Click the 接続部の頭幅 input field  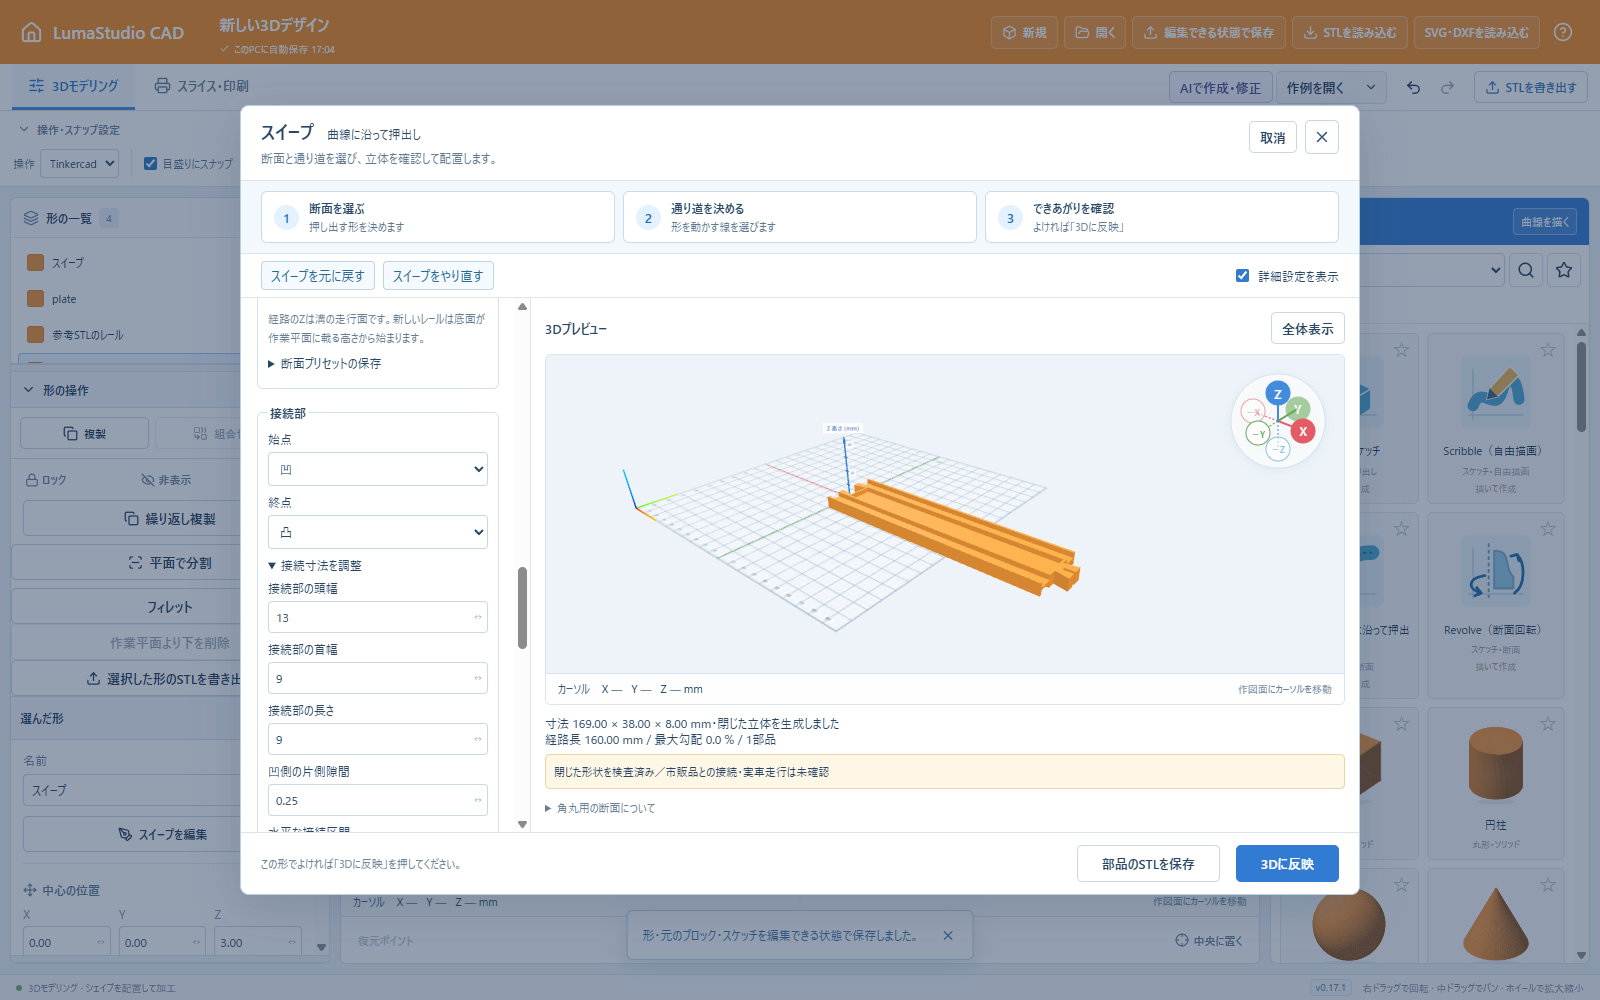coord(378,617)
